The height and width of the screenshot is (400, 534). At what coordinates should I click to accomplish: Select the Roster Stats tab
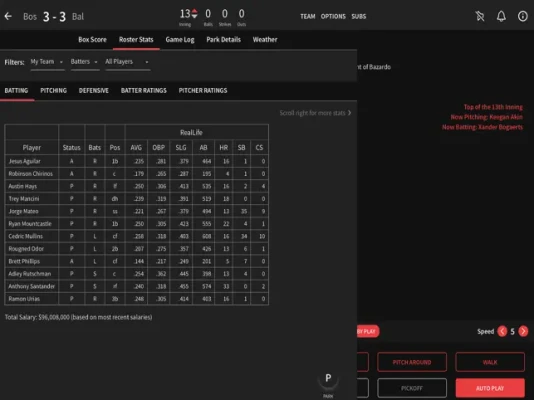tap(136, 39)
